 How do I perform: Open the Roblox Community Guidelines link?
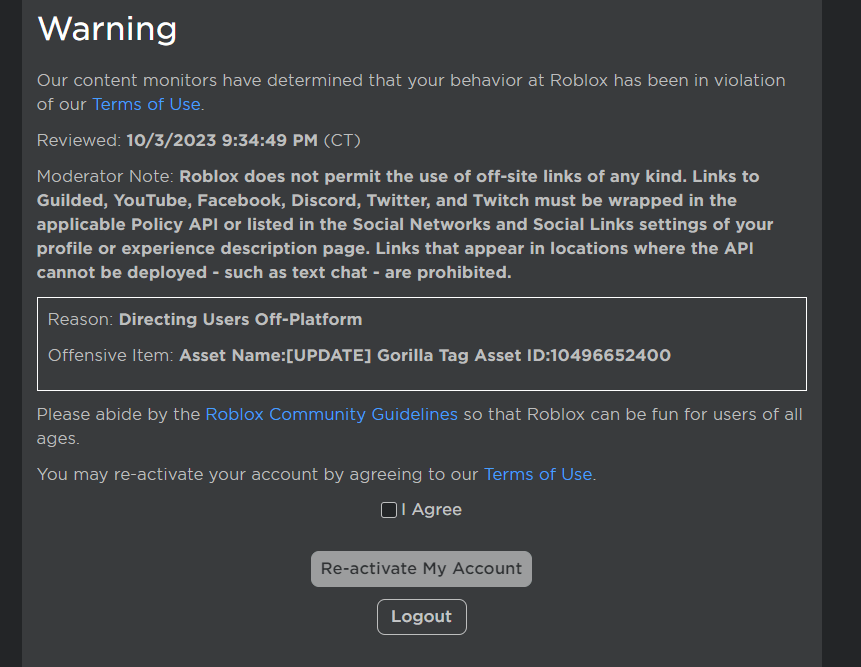point(331,414)
